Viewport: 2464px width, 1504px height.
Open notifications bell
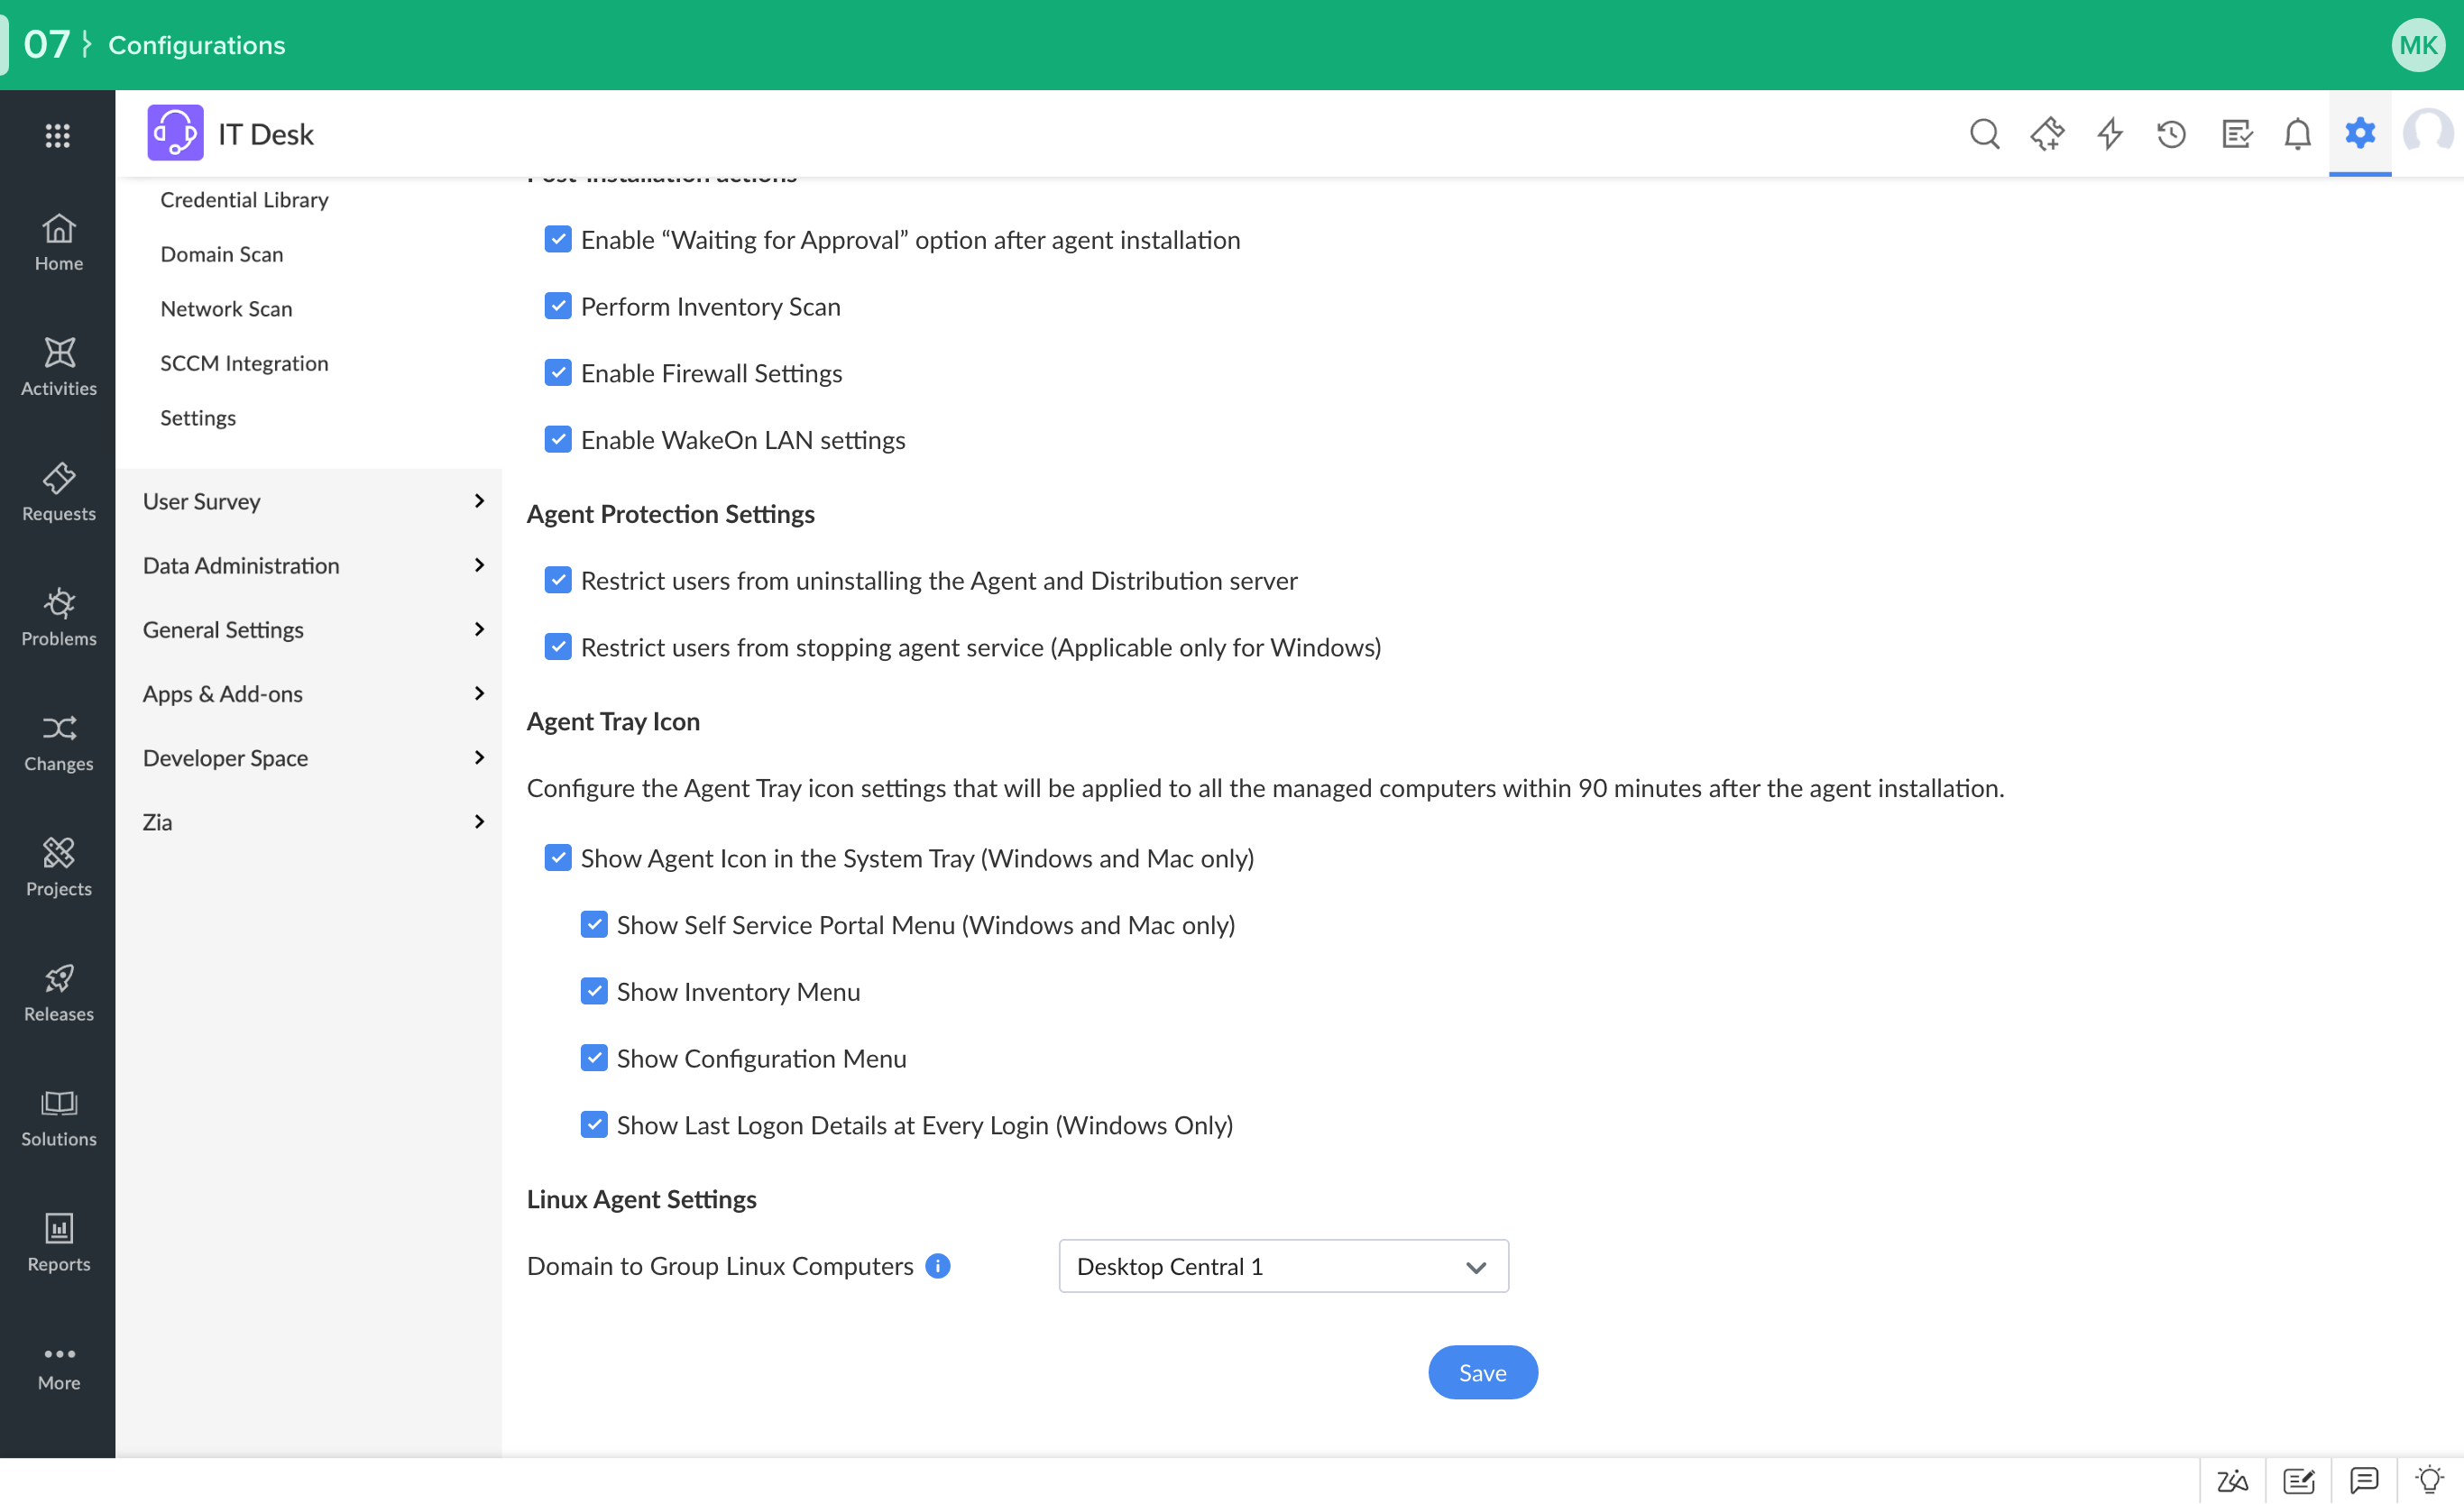(2298, 133)
